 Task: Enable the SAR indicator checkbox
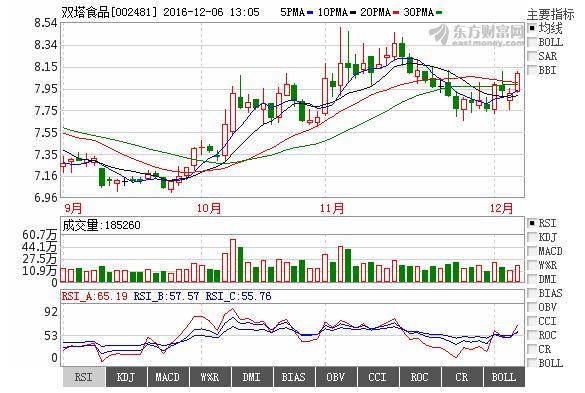click(x=532, y=56)
